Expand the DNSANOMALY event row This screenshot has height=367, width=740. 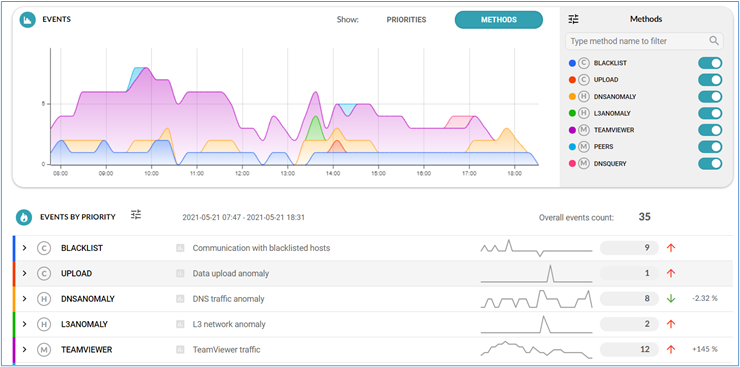25,299
